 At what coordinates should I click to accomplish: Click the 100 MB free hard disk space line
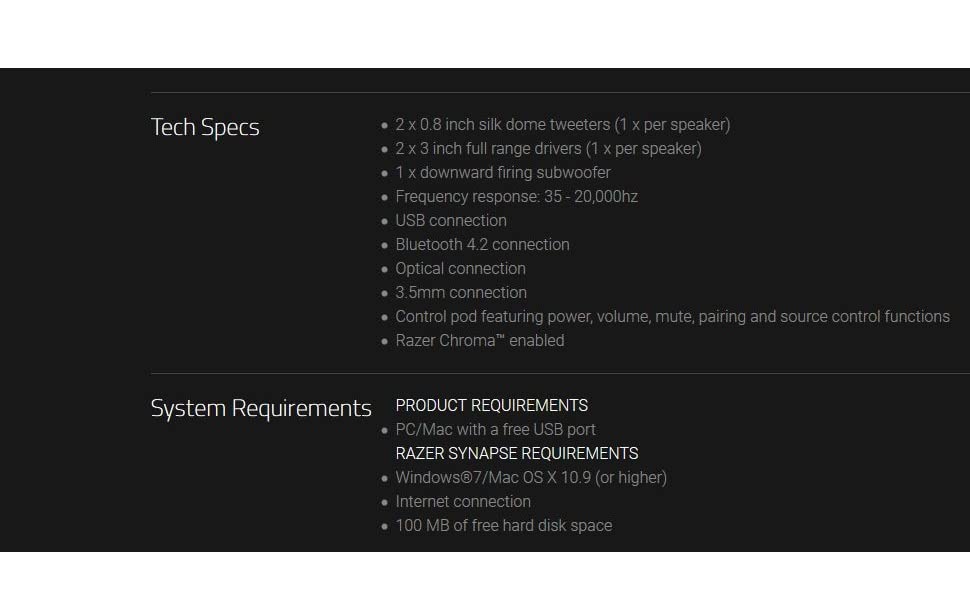504,526
